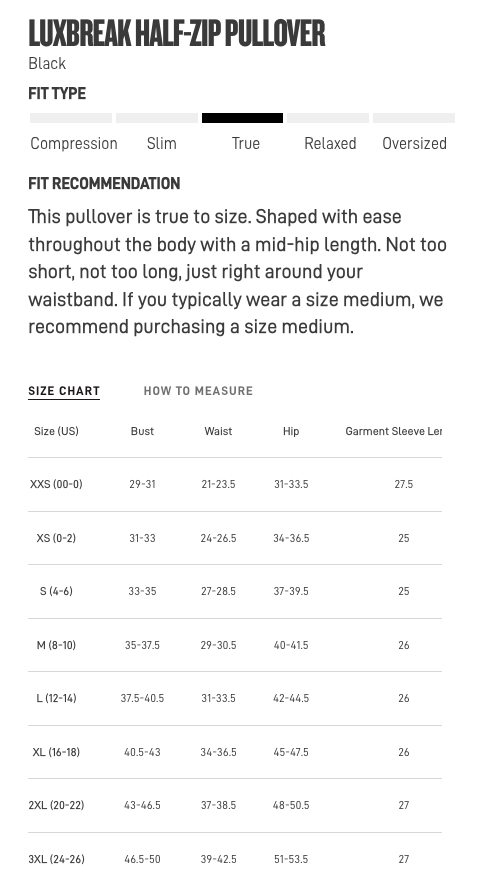This screenshot has height=876, width=498.
Task: Click the Oversized fit type bar
Action: click(414, 118)
